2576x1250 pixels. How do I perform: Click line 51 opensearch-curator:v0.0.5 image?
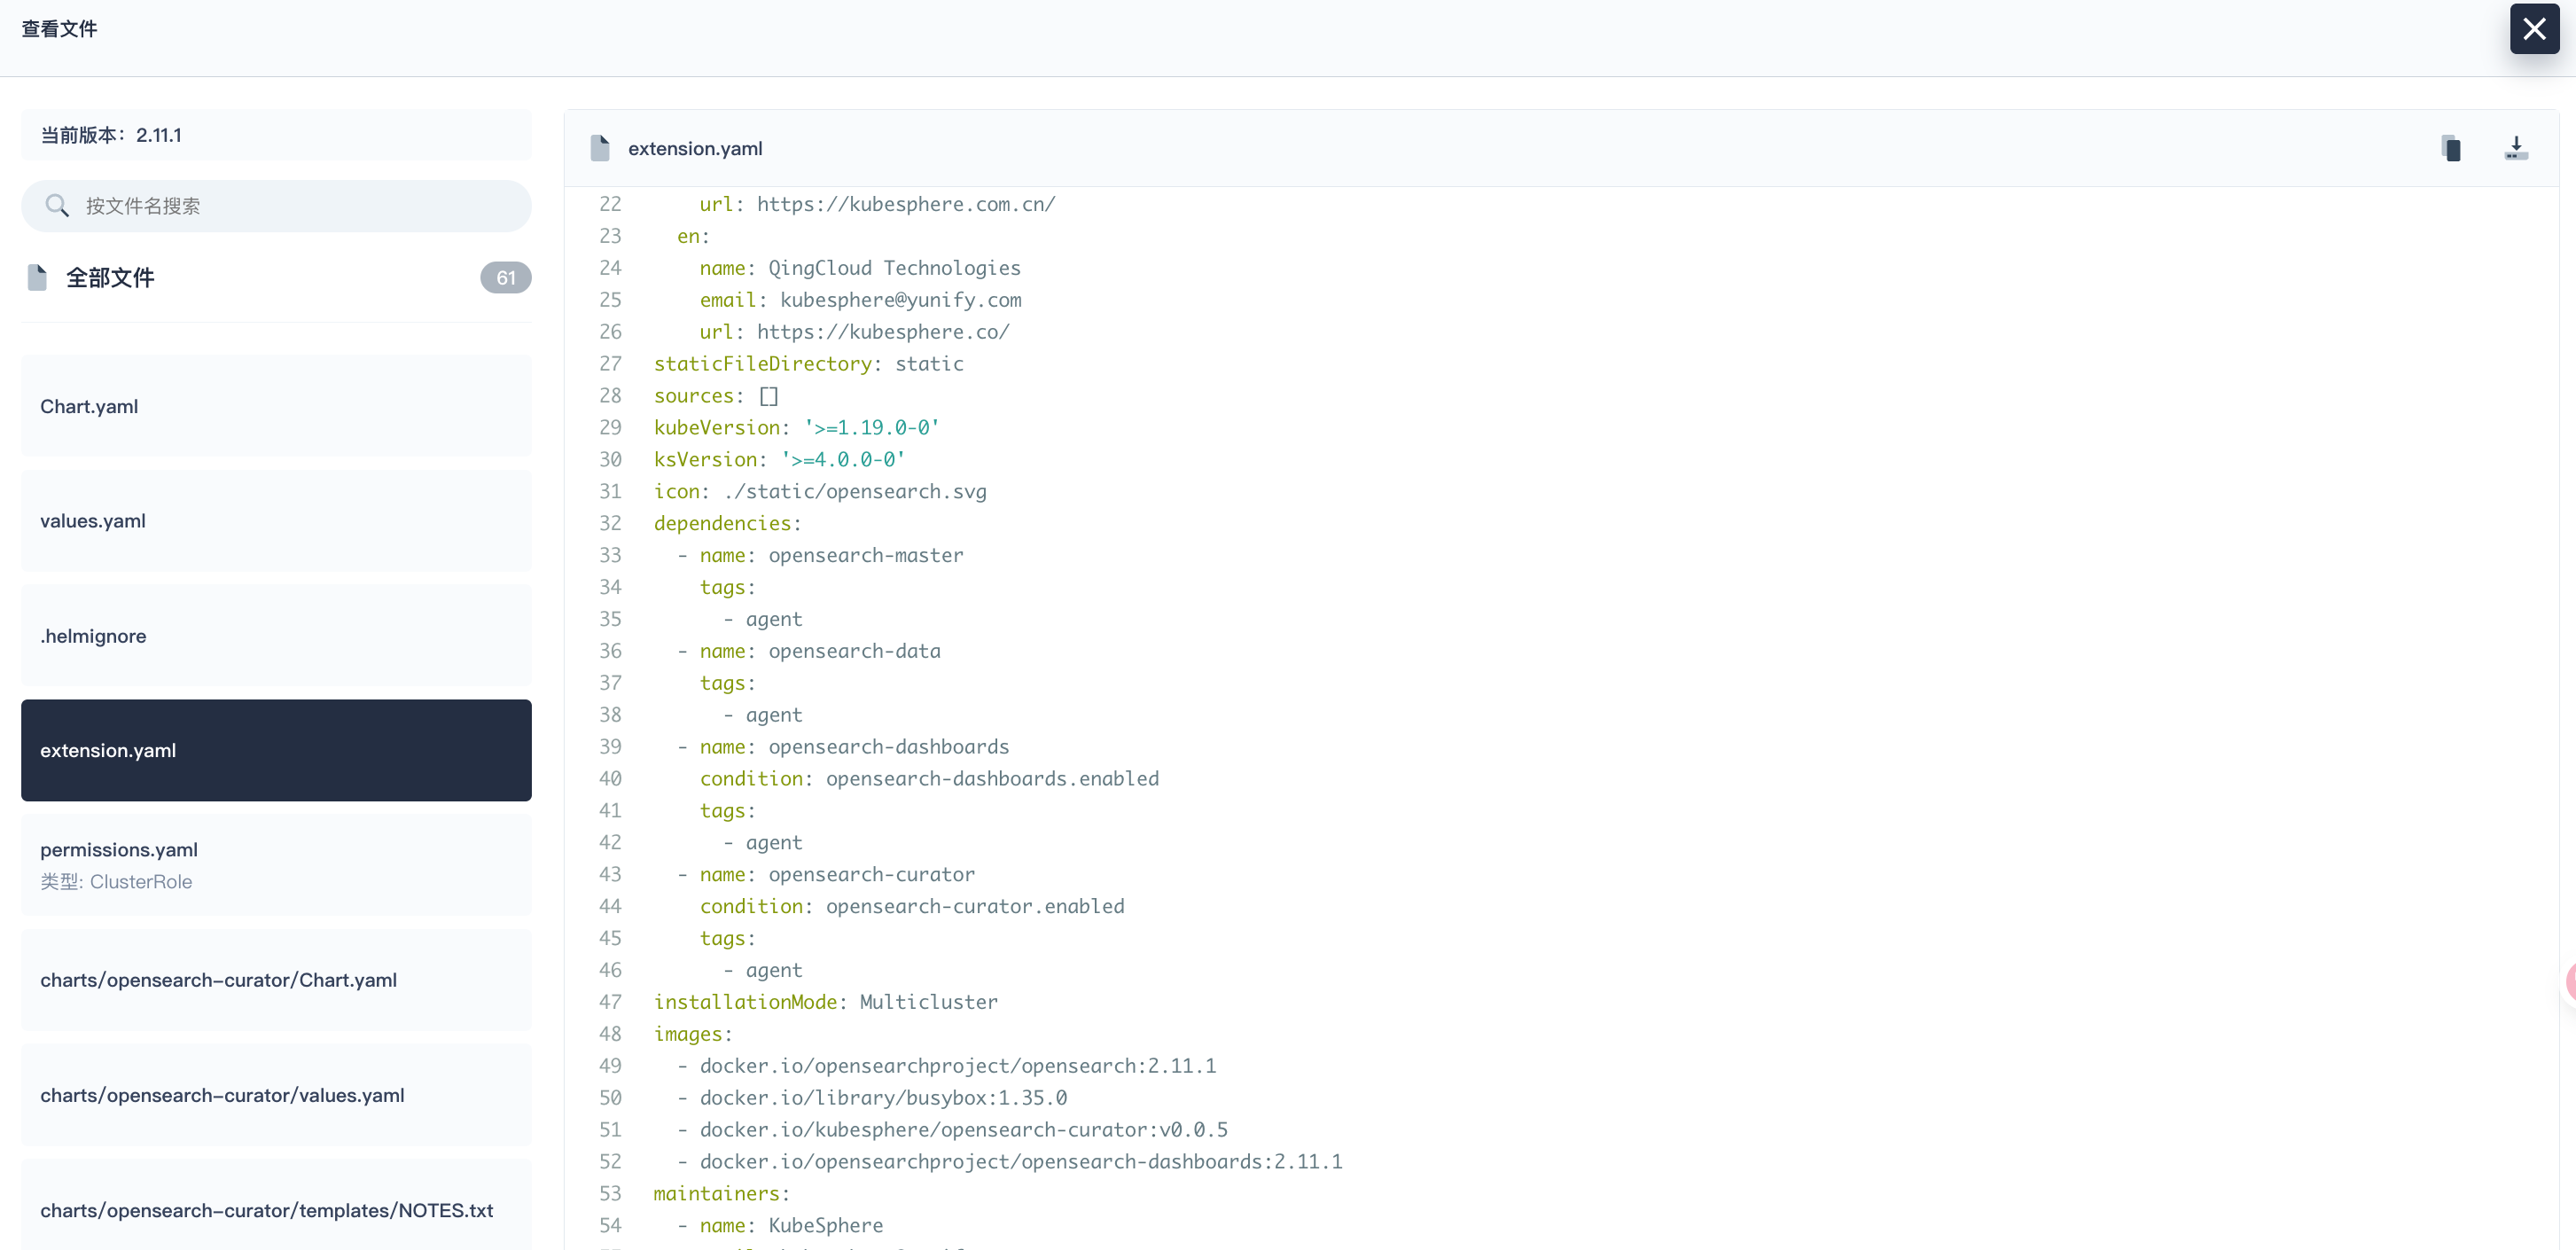[964, 1130]
